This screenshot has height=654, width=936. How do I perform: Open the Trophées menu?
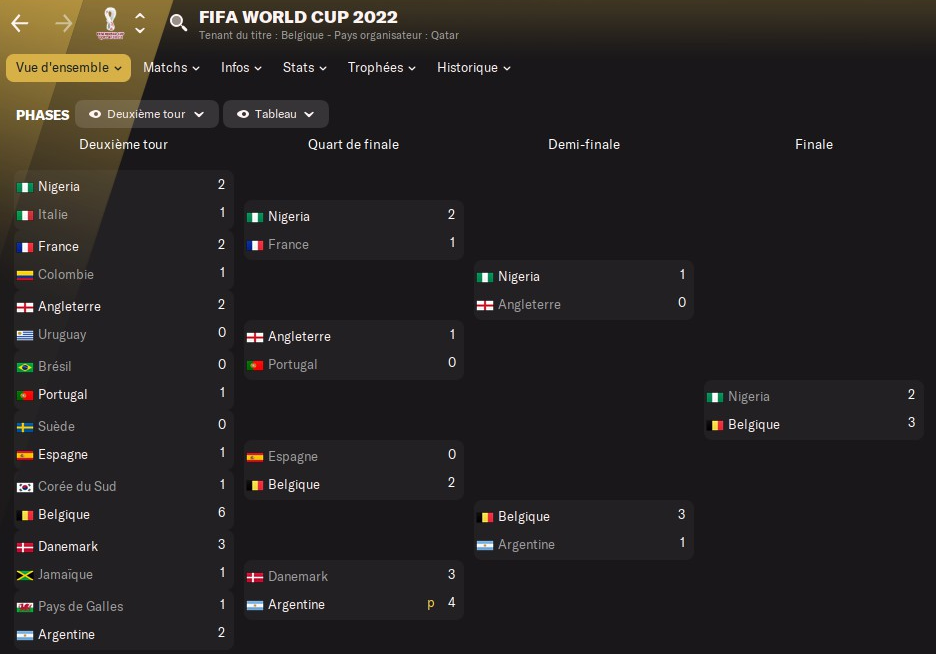pos(382,68)
